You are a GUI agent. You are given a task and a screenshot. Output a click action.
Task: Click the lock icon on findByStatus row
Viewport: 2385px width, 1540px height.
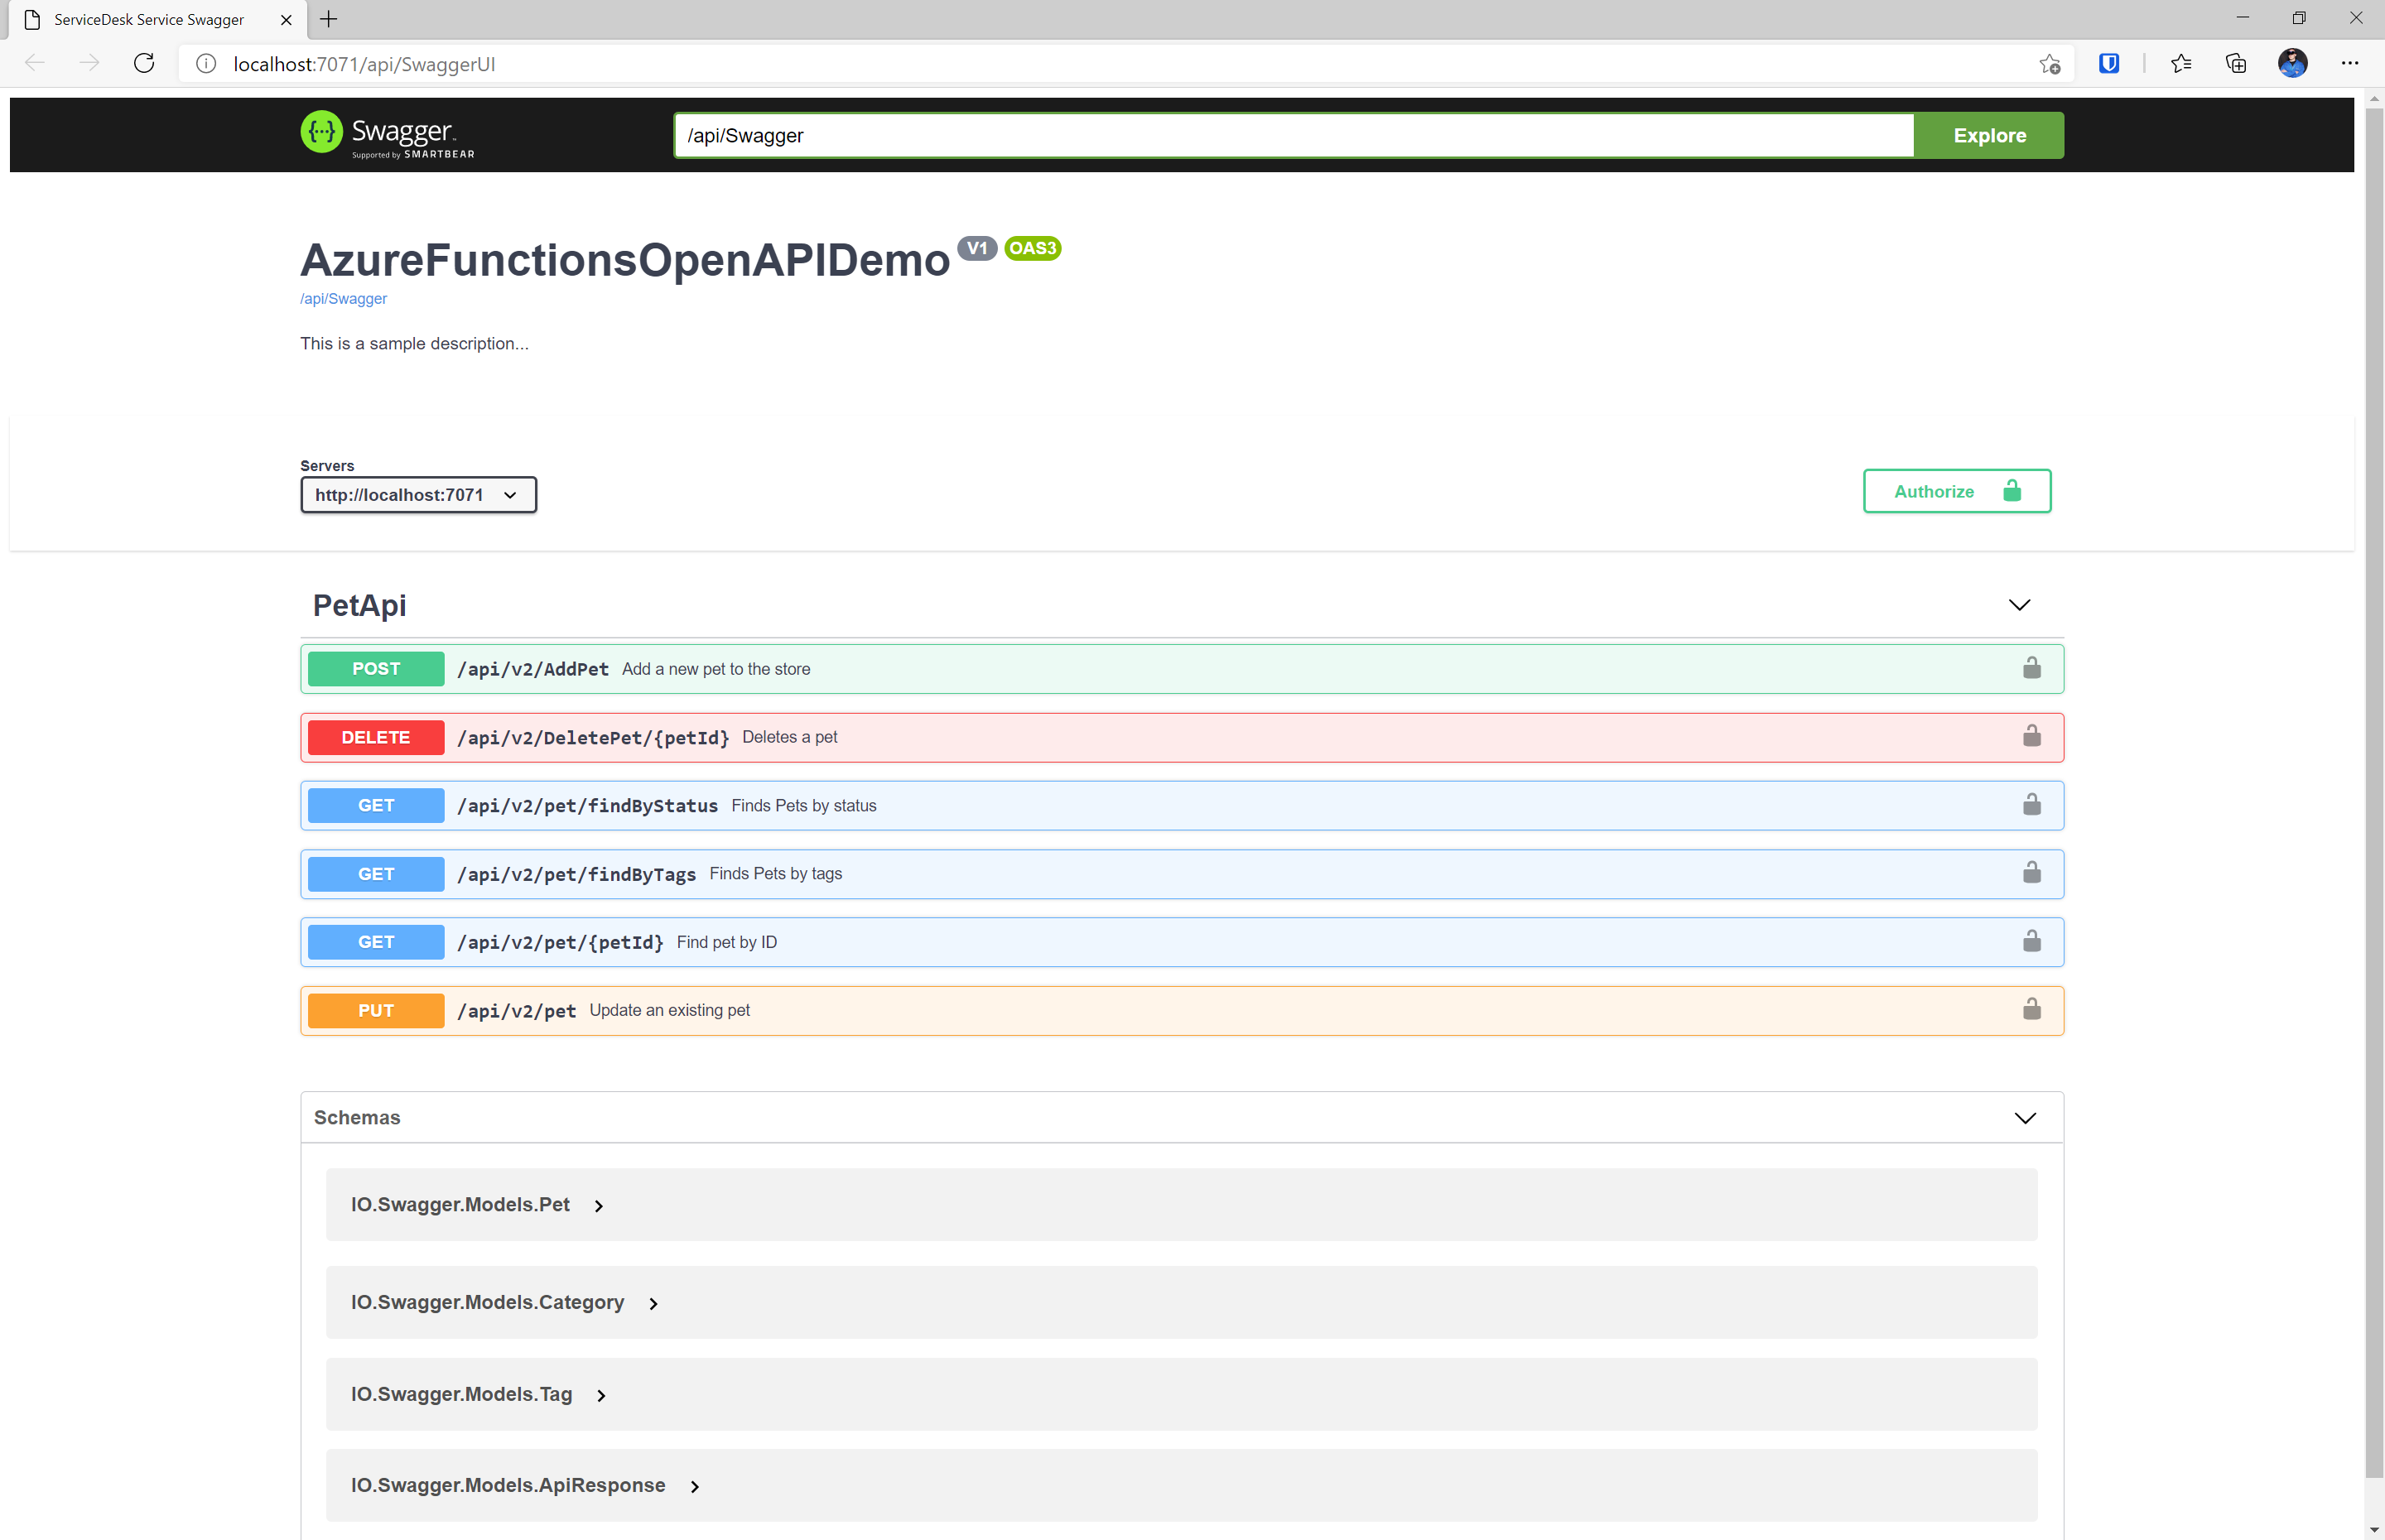(2031, 805)
